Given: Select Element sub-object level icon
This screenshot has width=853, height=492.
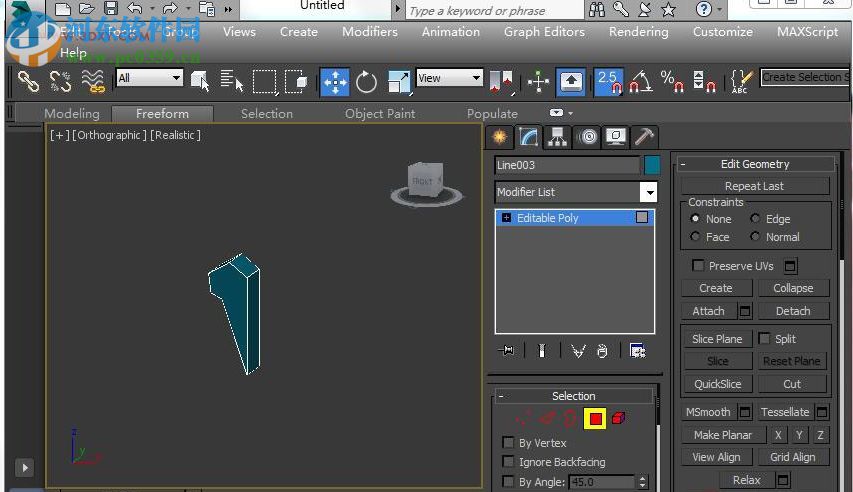Looking at the screenshot, I should 619,418.
